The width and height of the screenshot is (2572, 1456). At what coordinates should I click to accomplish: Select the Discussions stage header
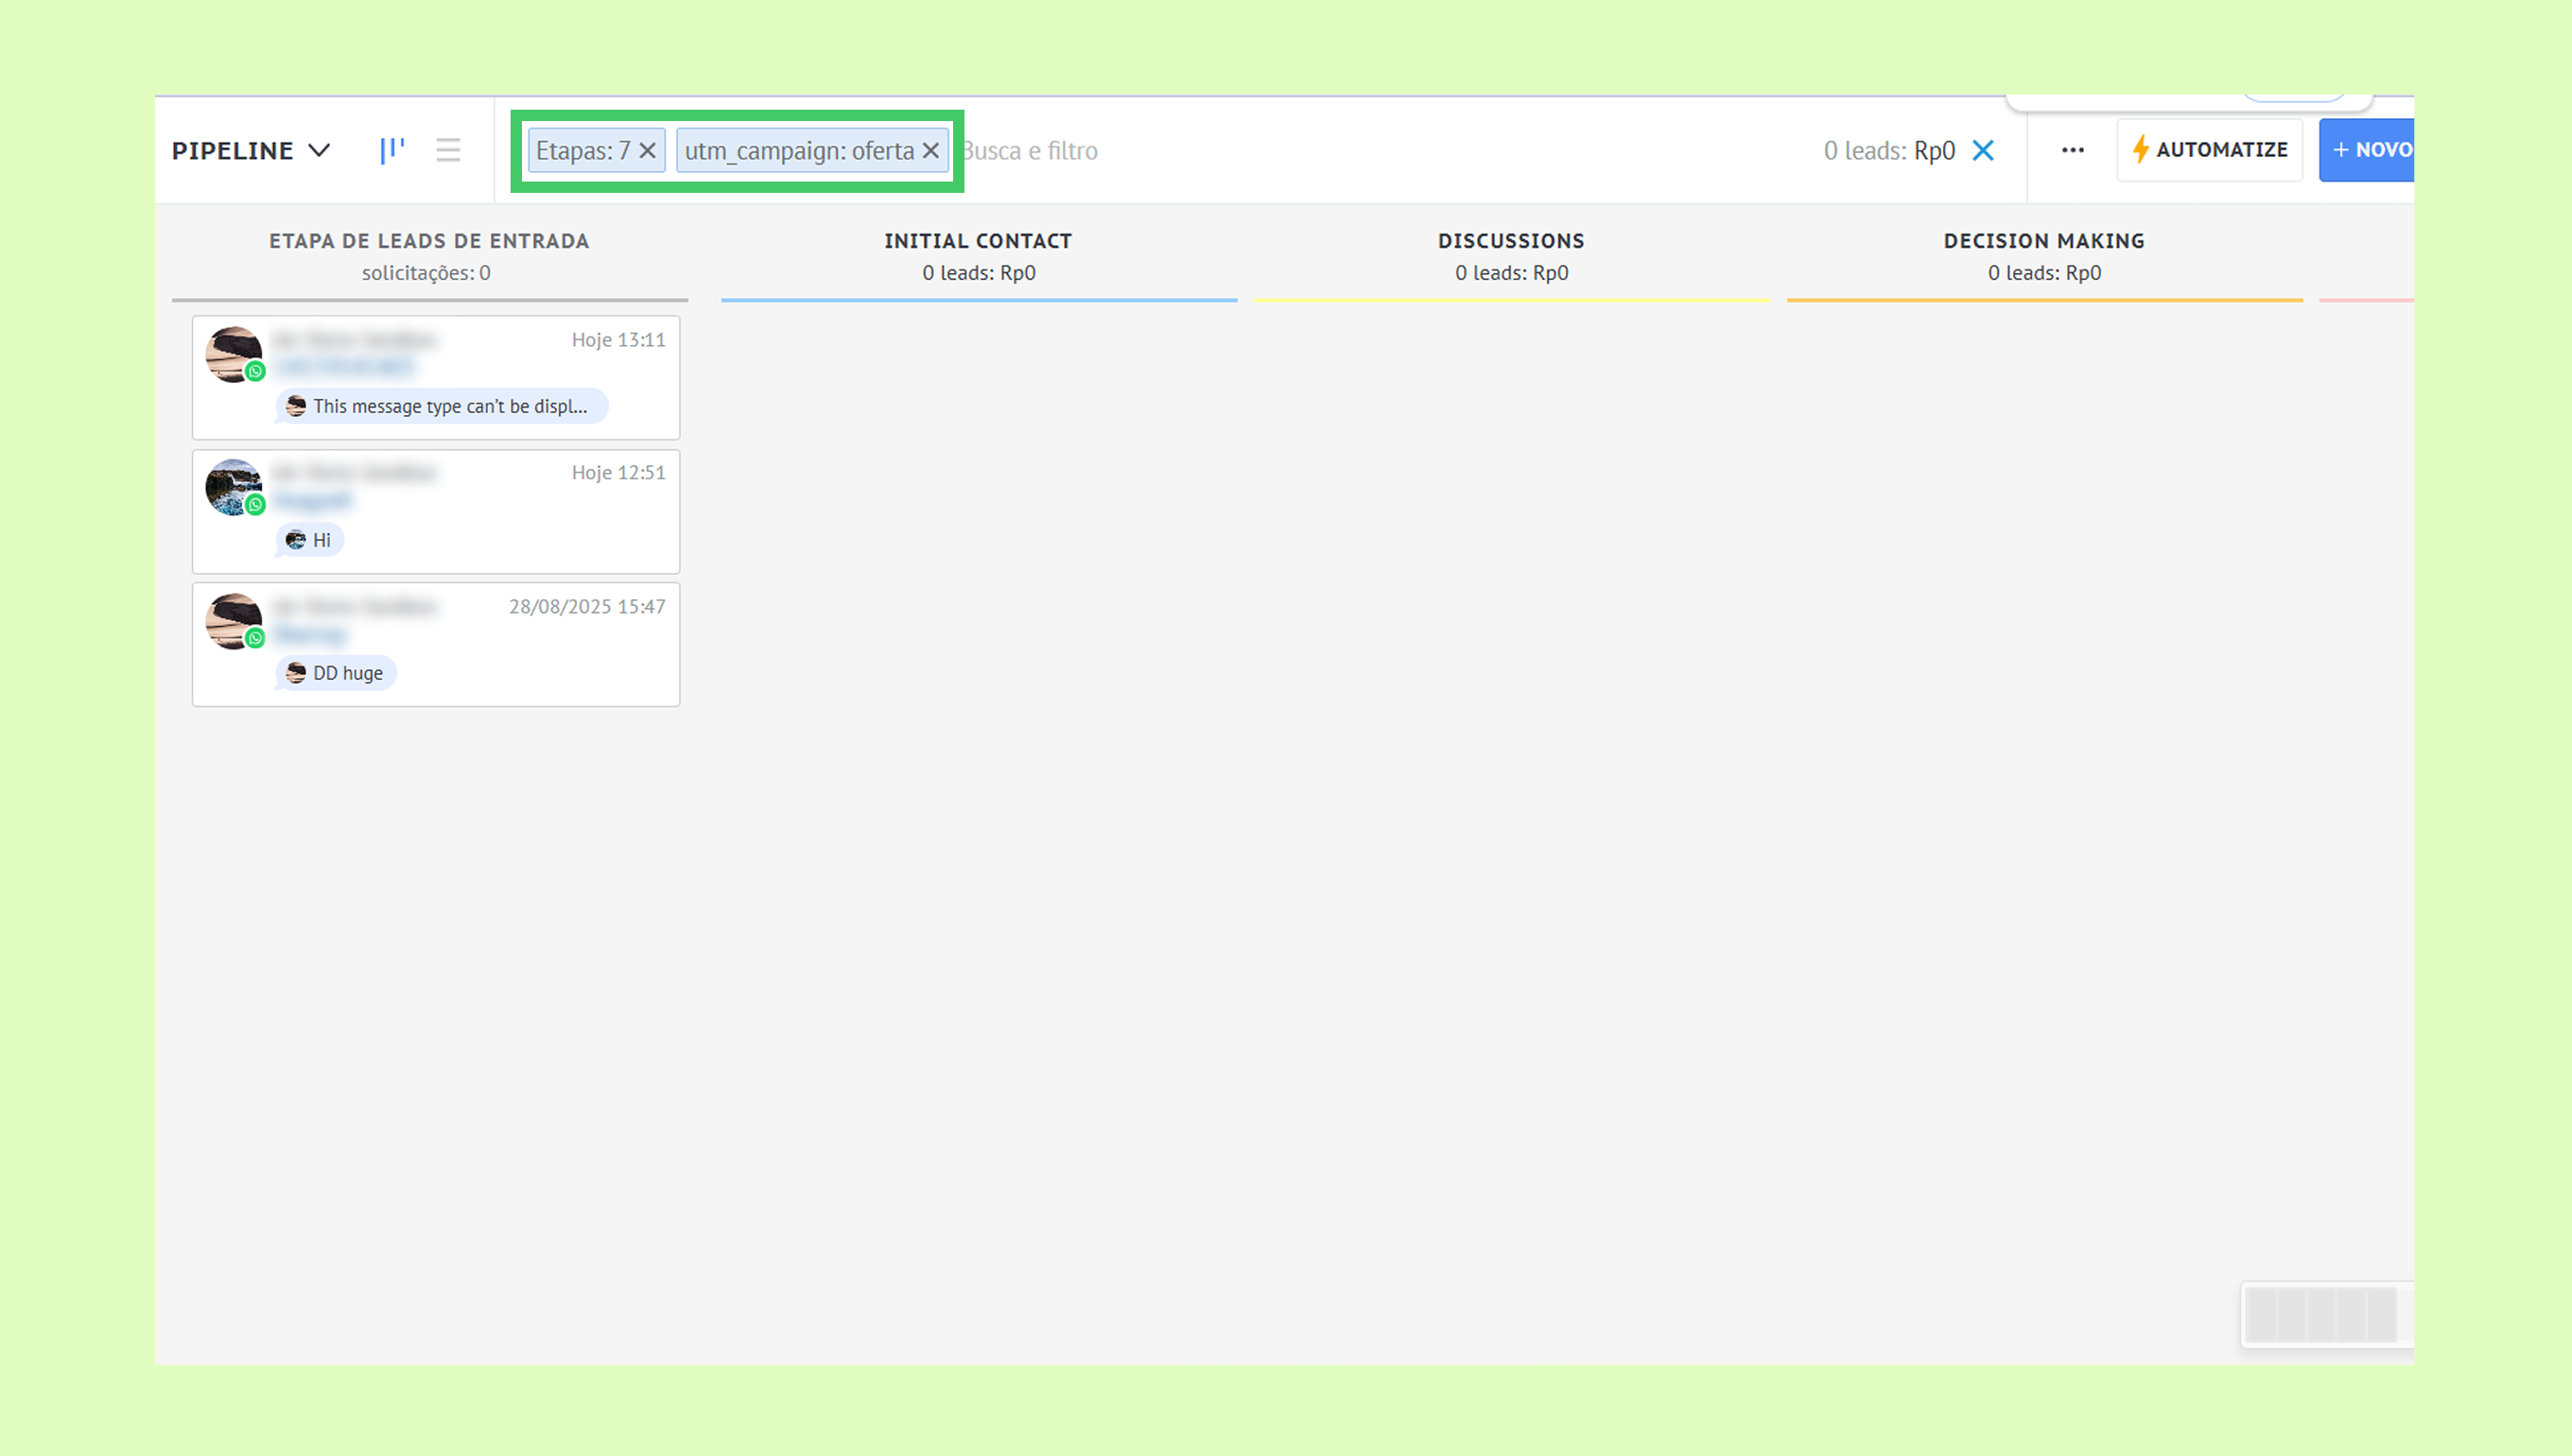pos(1511,241)
